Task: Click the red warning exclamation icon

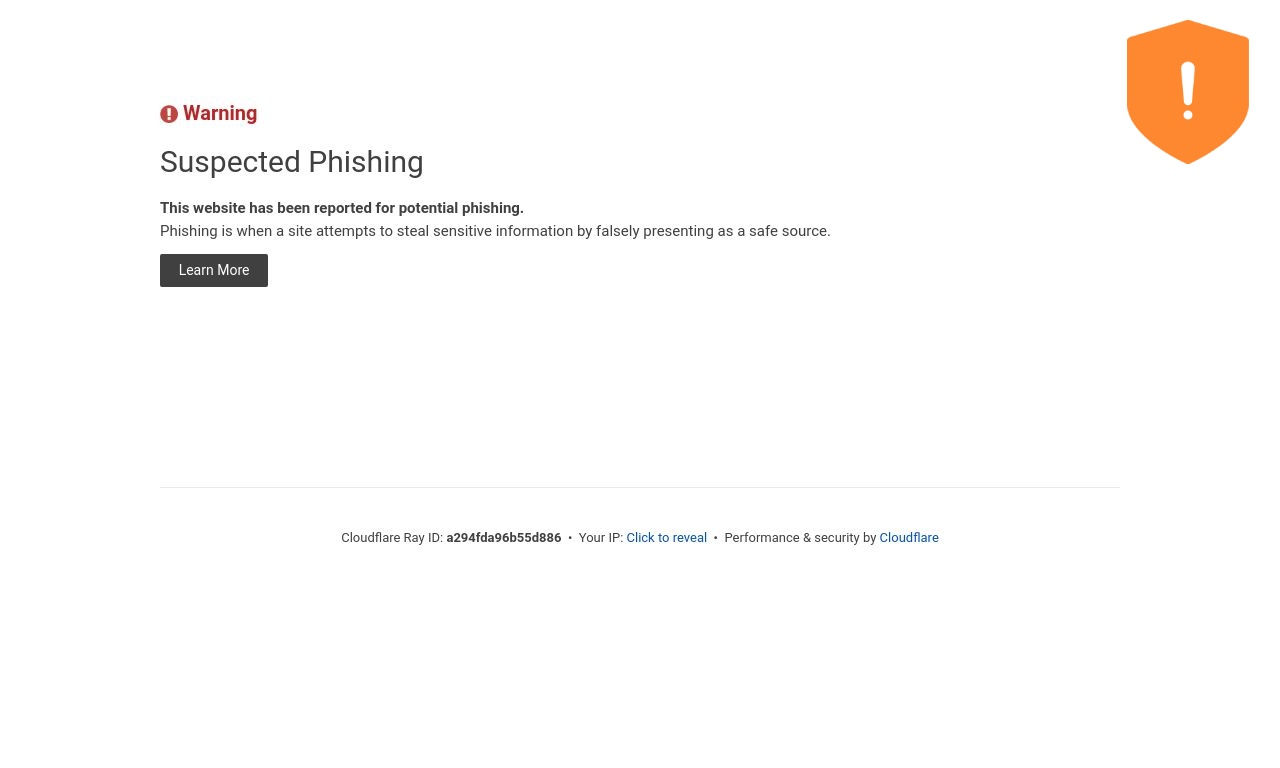Action: coord(169,114)
